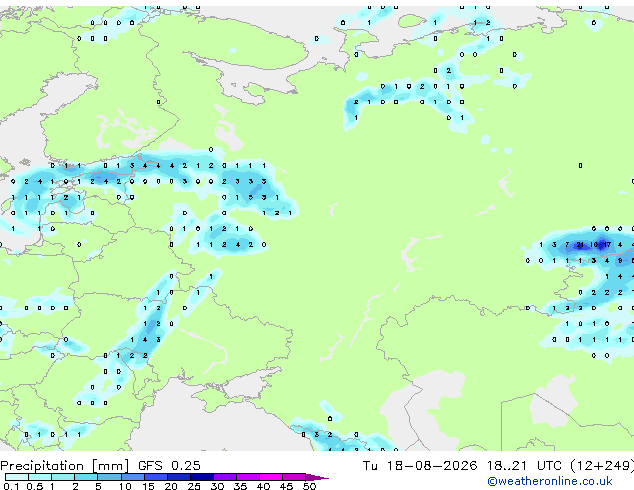Click the 'Precipitation [mm]' title text

(x=64, y=466)
